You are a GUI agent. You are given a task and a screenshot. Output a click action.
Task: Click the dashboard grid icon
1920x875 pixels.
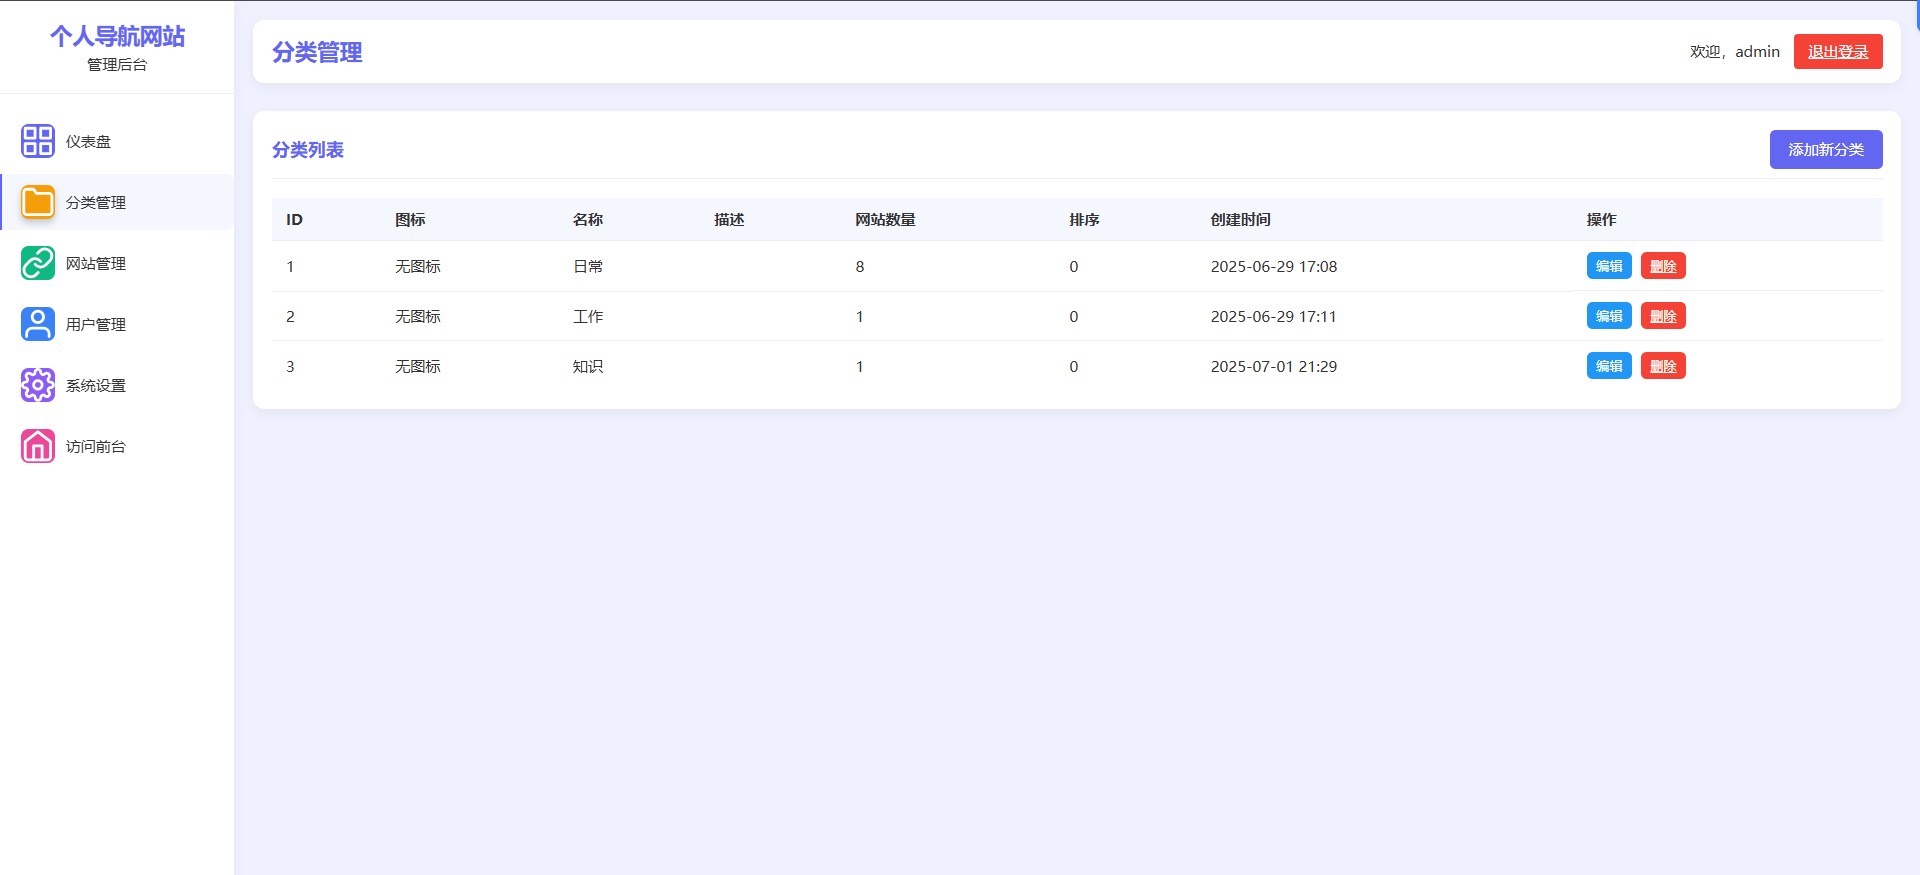click(38, 141)
